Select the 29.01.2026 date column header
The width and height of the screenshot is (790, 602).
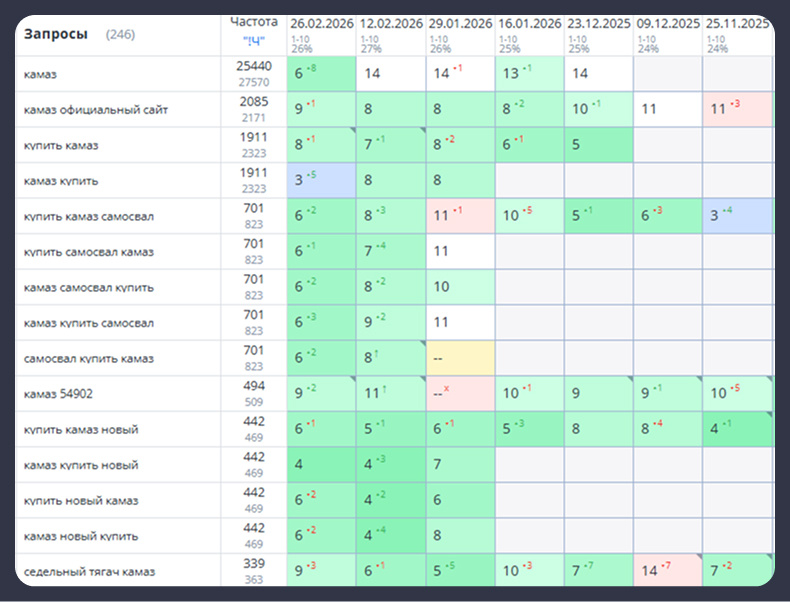click(460, 24)
